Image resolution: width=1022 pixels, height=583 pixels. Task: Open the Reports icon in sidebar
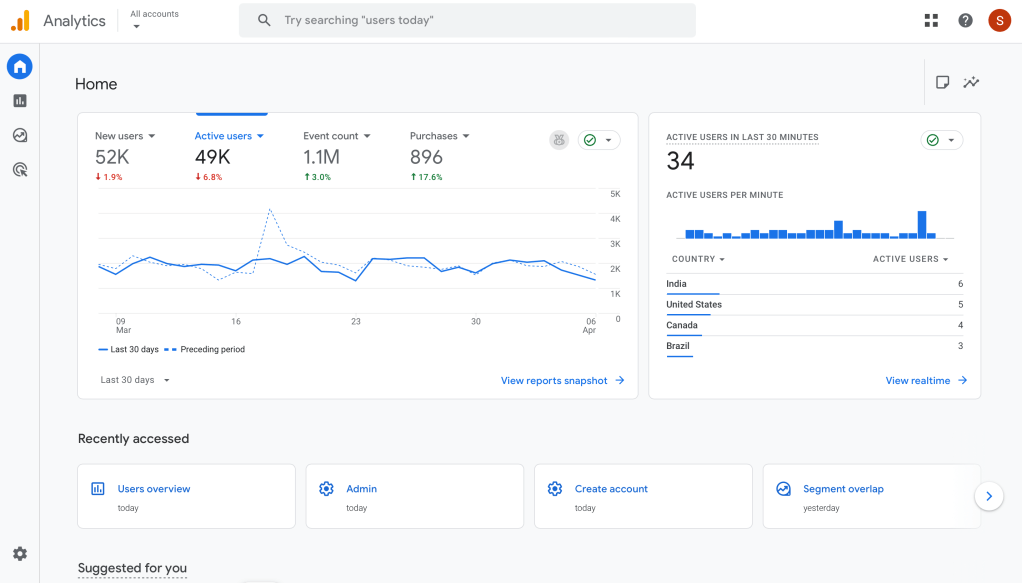click(x=20, y=101)
